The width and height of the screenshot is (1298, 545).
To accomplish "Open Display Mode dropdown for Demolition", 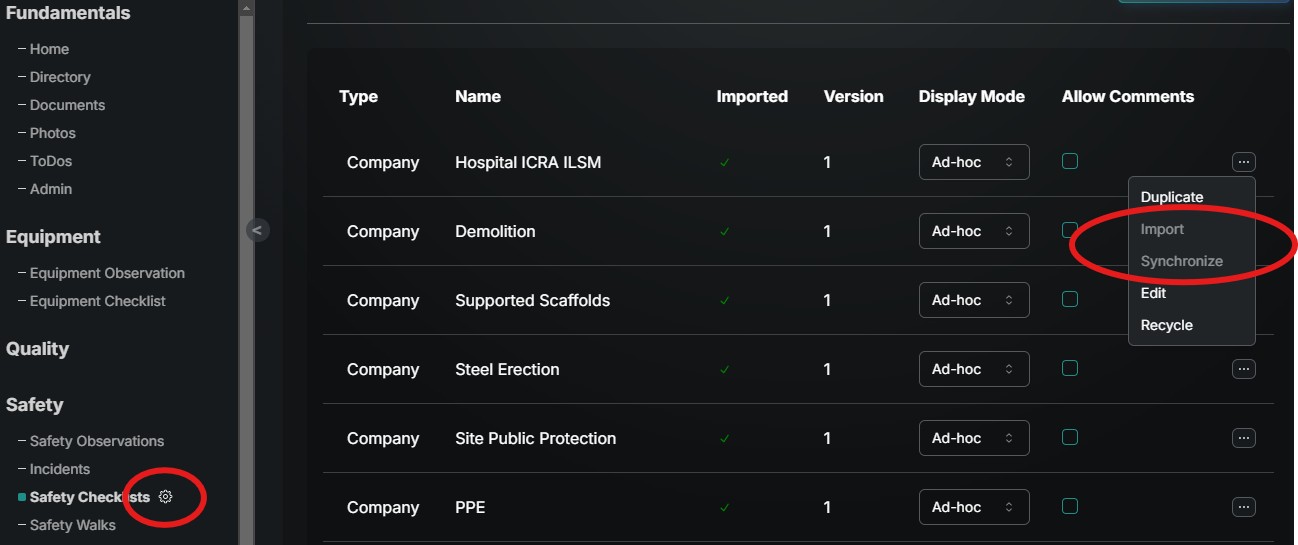I will coord(973,231).
